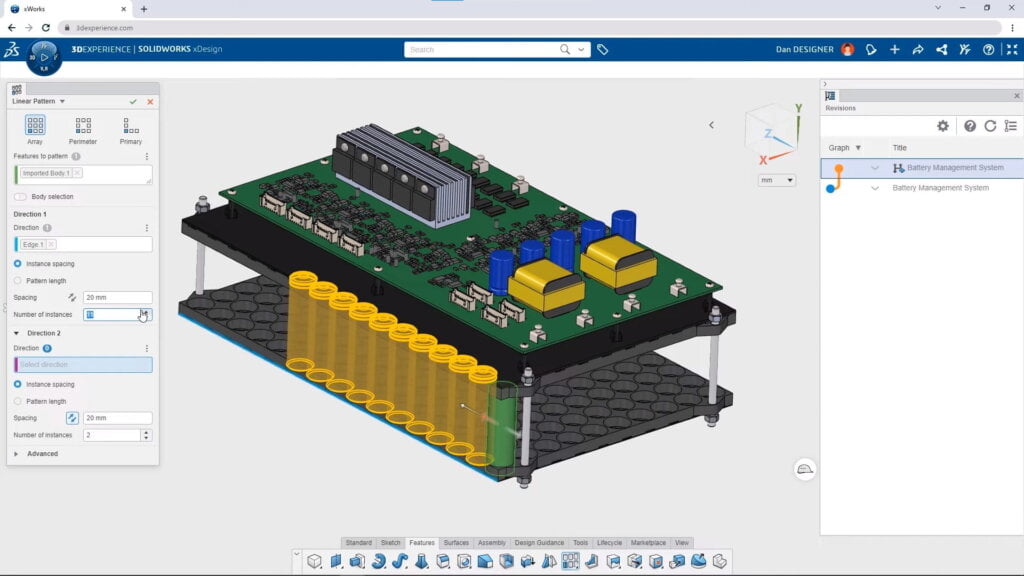Open the Assembly tab
This screenshot has height=576, width=1024.
(x=490, y=542)
